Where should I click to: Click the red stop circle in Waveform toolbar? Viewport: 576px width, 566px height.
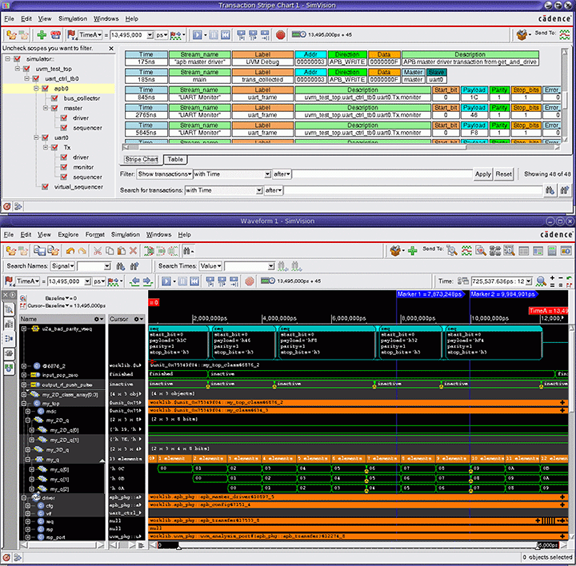click(249, 281)
